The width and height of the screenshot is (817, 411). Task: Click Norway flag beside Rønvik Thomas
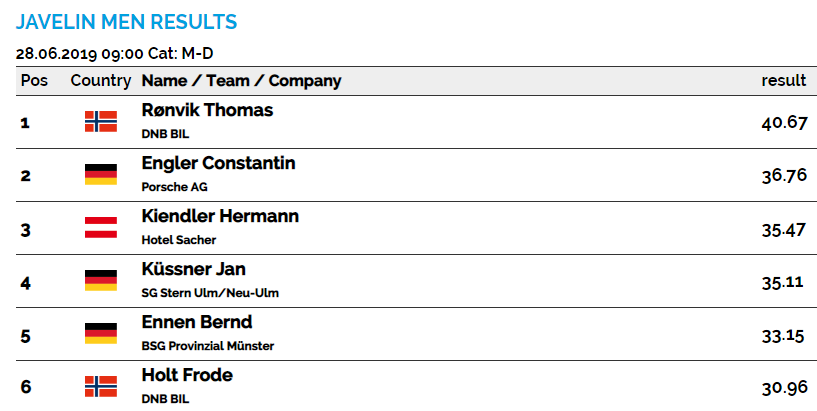101,121
